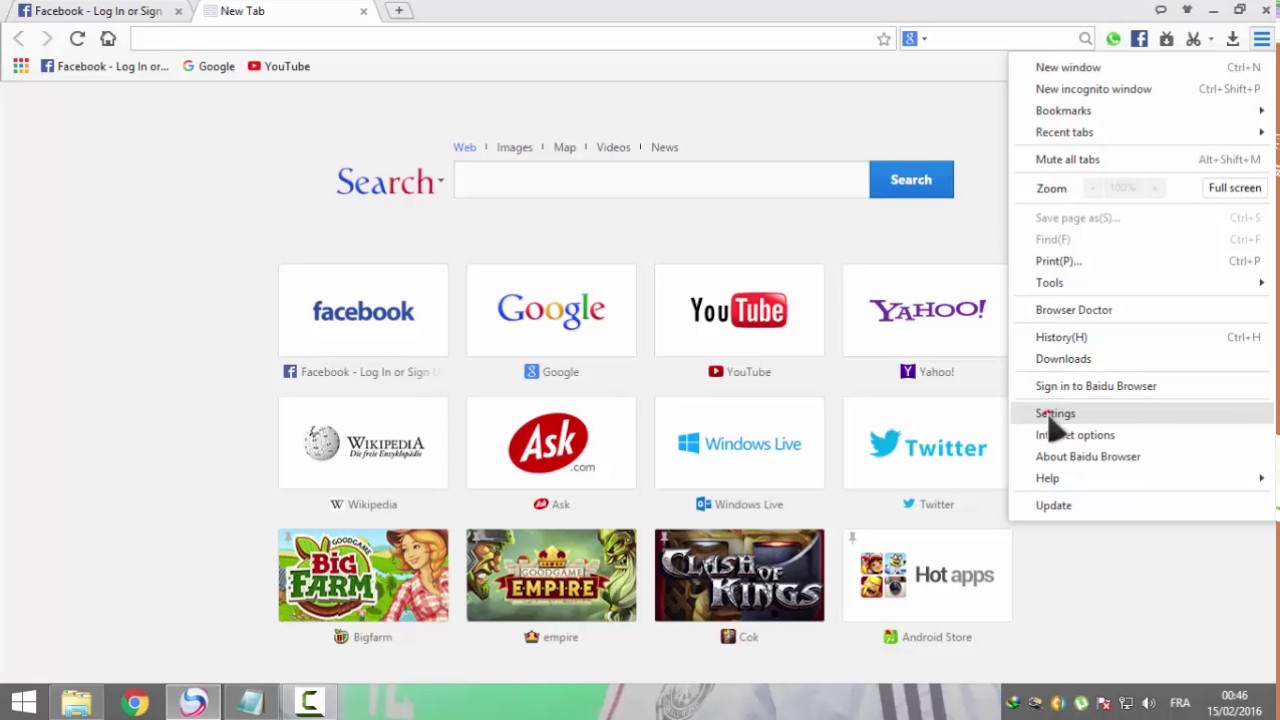1280x720 pixels.
Task: Expand the screenshot tool dropdown arrow
Action: coord(1210,40)
